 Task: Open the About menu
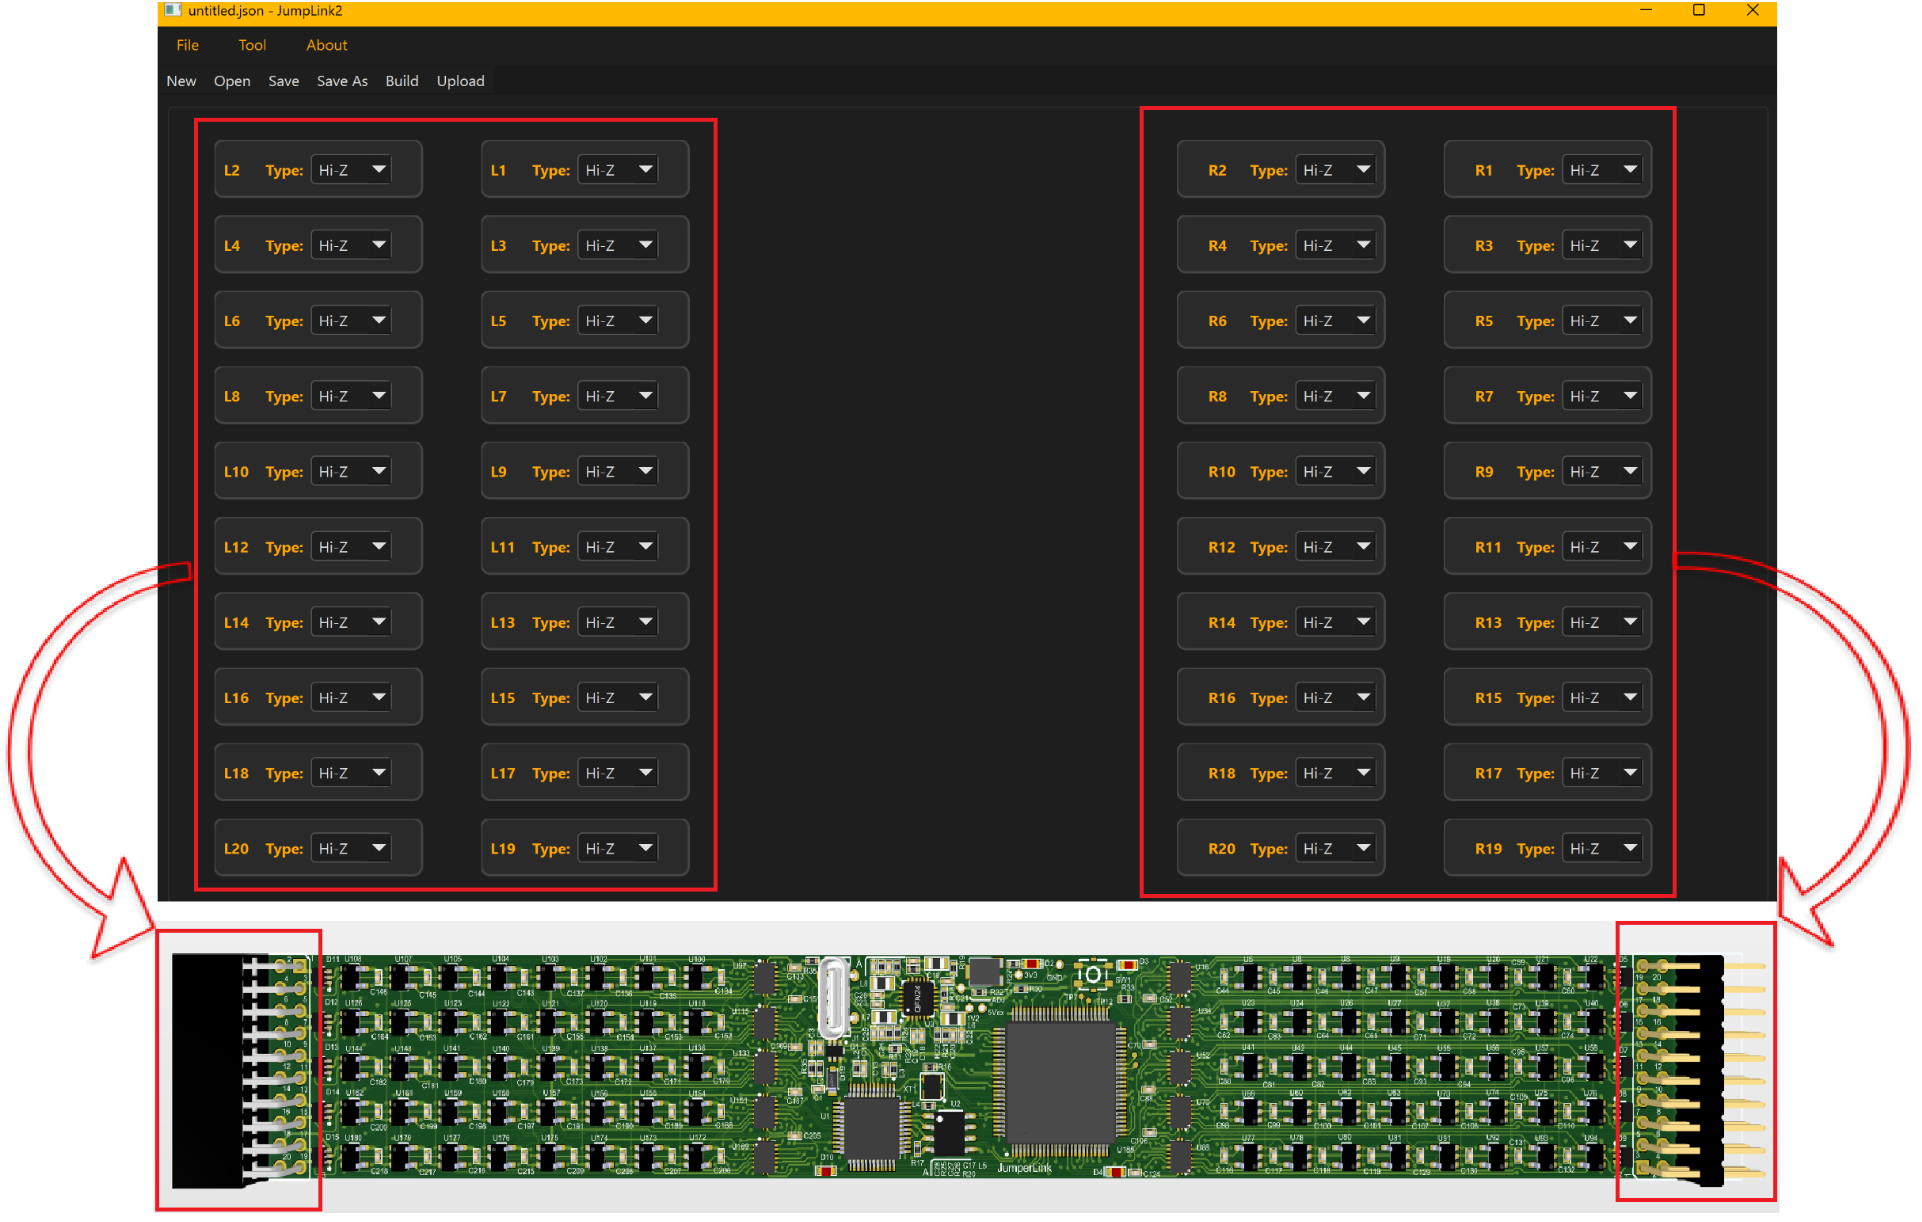point(326,45)
